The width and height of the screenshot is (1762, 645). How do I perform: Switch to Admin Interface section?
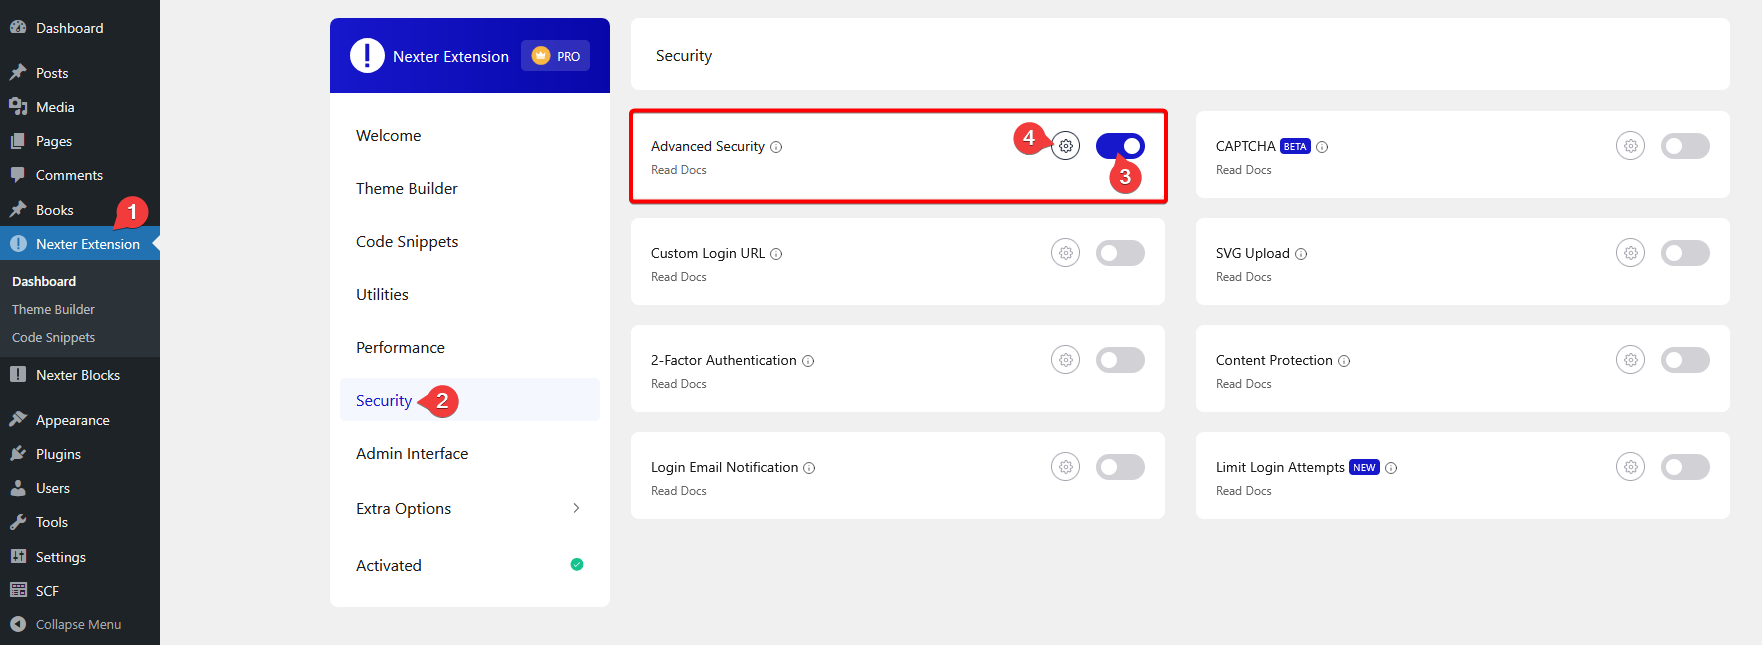tap(412, 453)
